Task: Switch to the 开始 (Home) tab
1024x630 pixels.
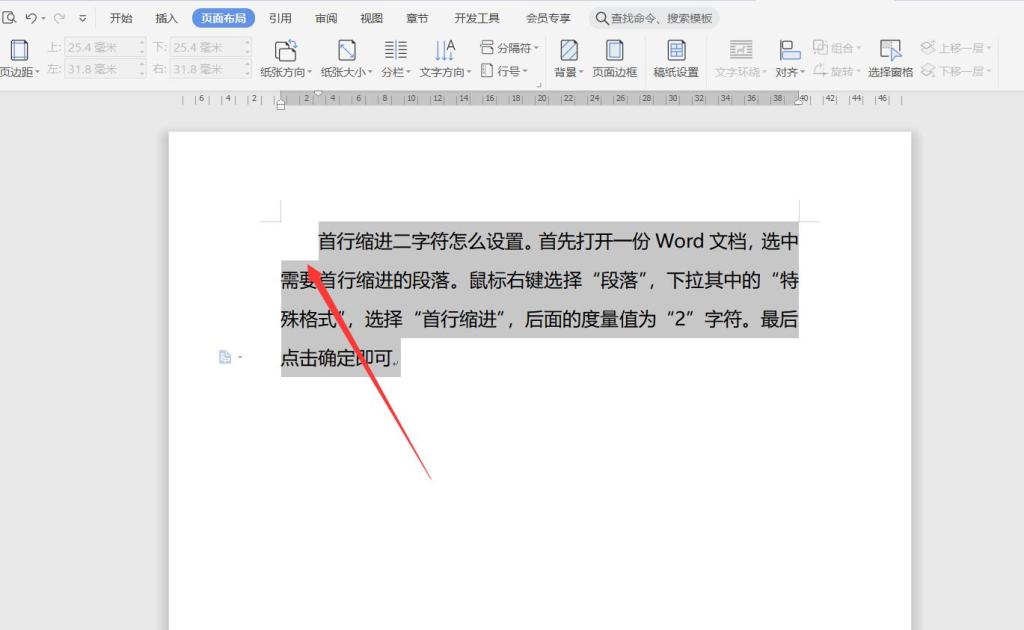Action: click(x=121, y=18)
